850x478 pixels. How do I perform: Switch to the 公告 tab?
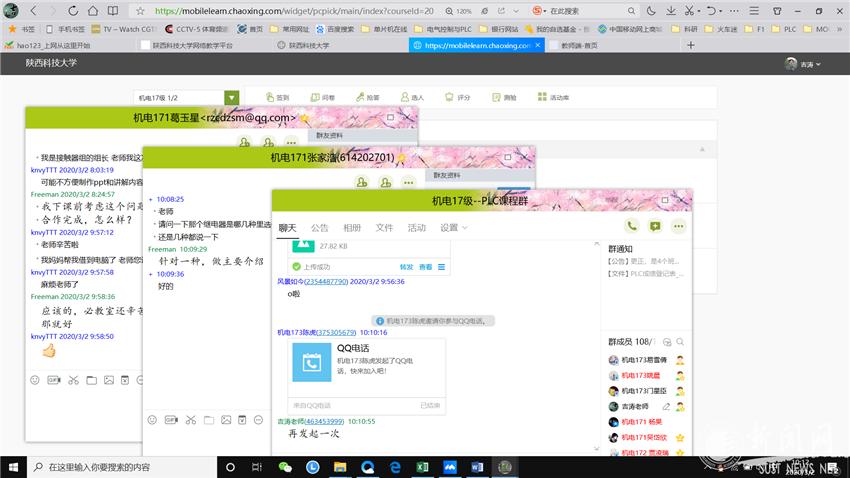pyautogui.click(x=319, y=228)
